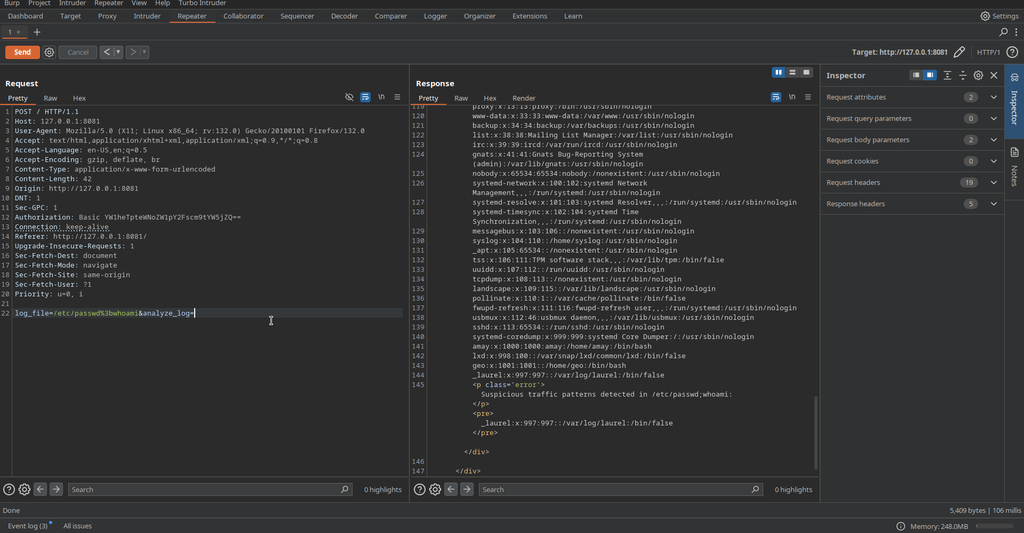Open the Notes side panel
The width and height of the screenshot is (1024, 533).
[x=1014, y=165]
